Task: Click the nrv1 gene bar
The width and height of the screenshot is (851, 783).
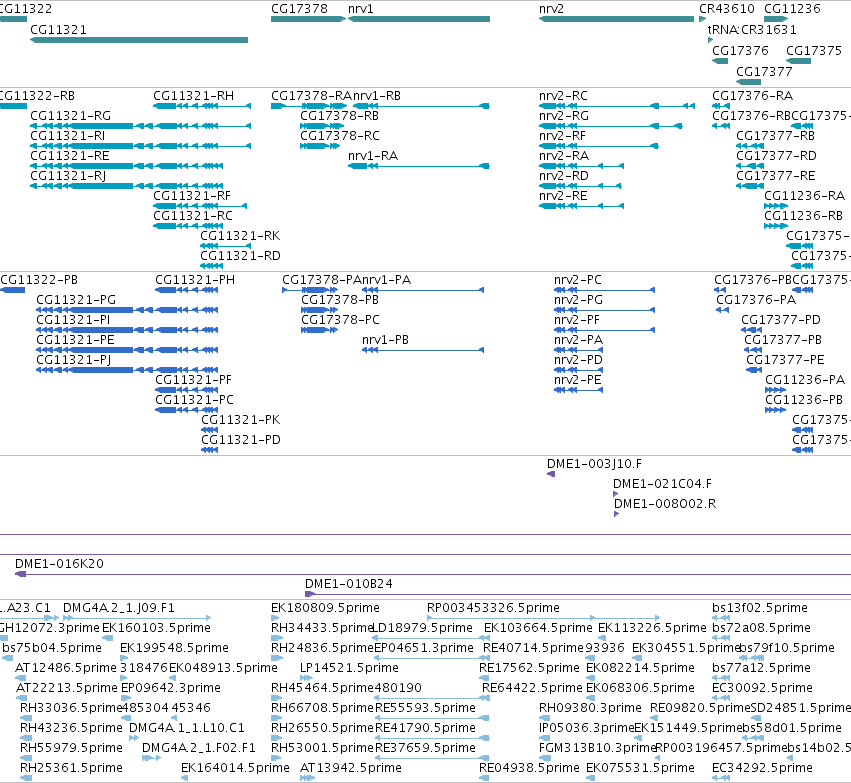Action: tap(418, 19)
